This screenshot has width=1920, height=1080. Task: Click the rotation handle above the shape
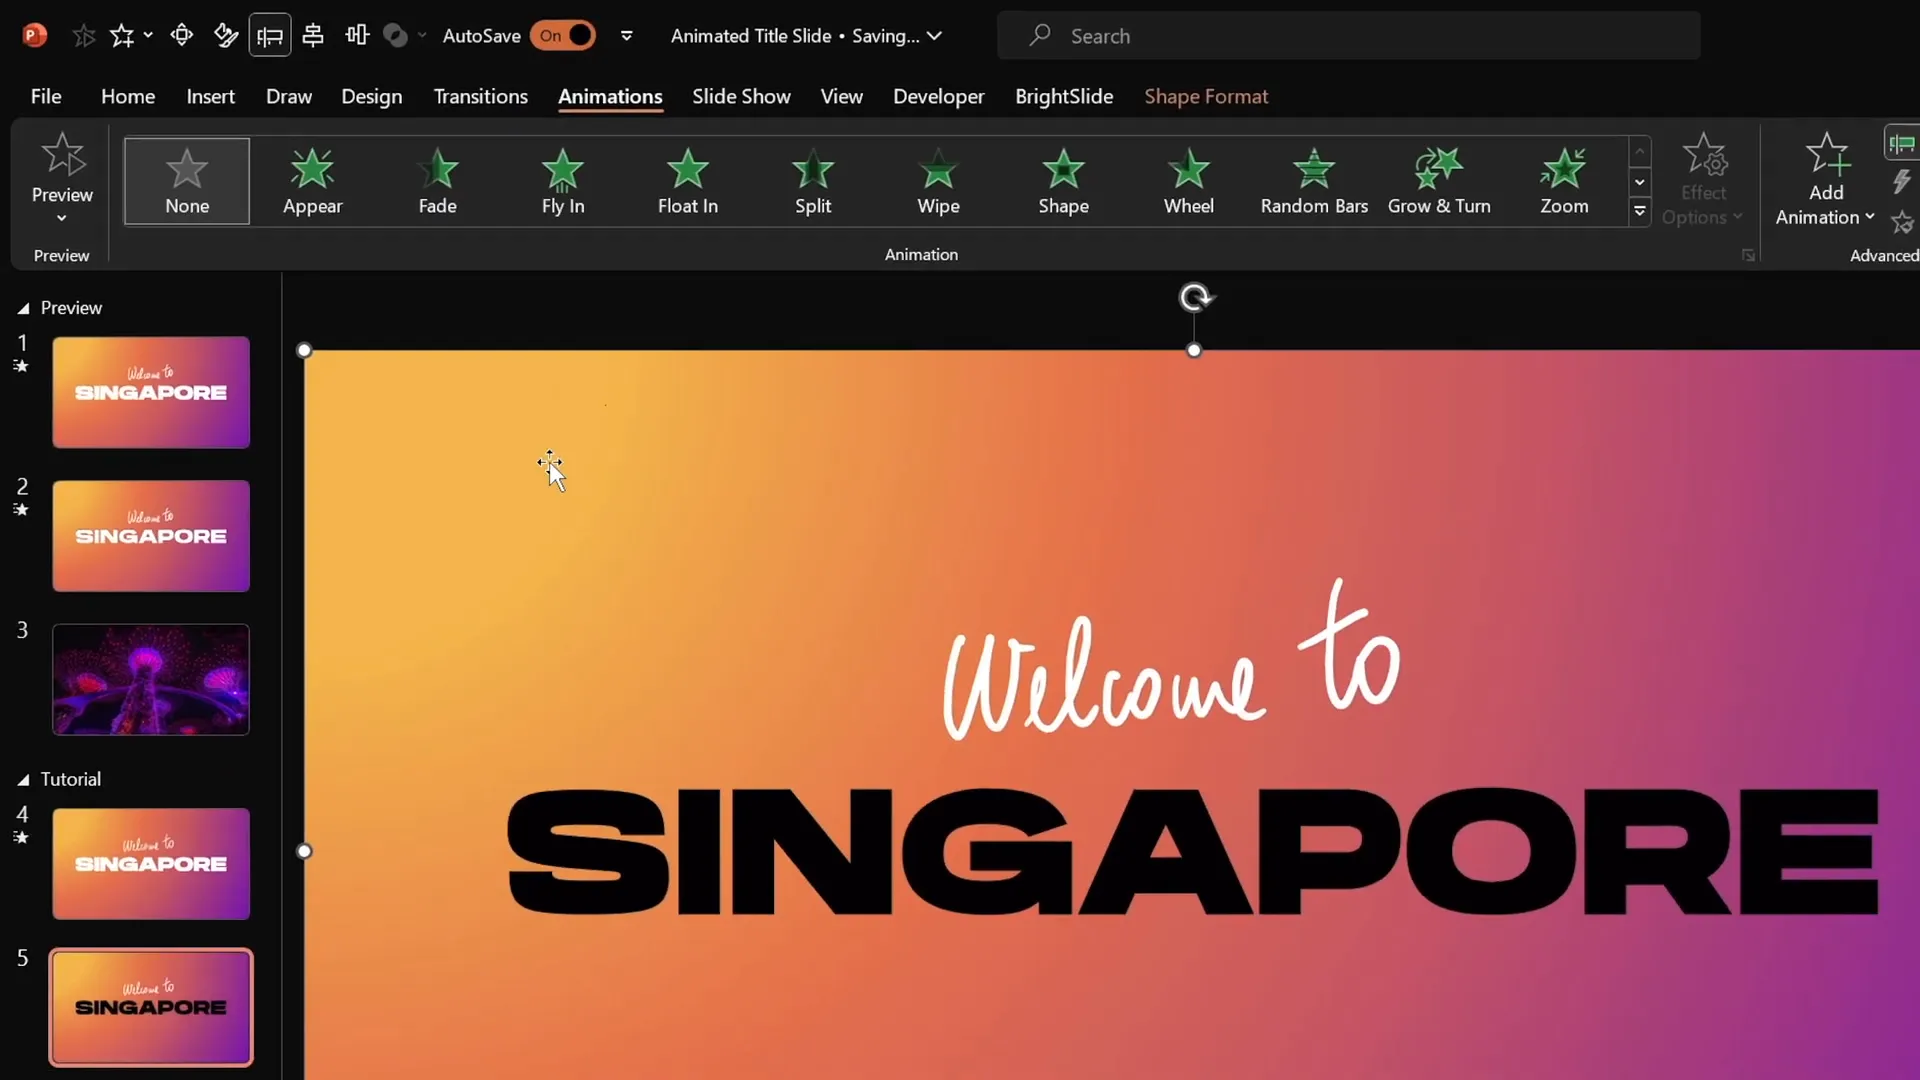click(x=1195, y=297)
